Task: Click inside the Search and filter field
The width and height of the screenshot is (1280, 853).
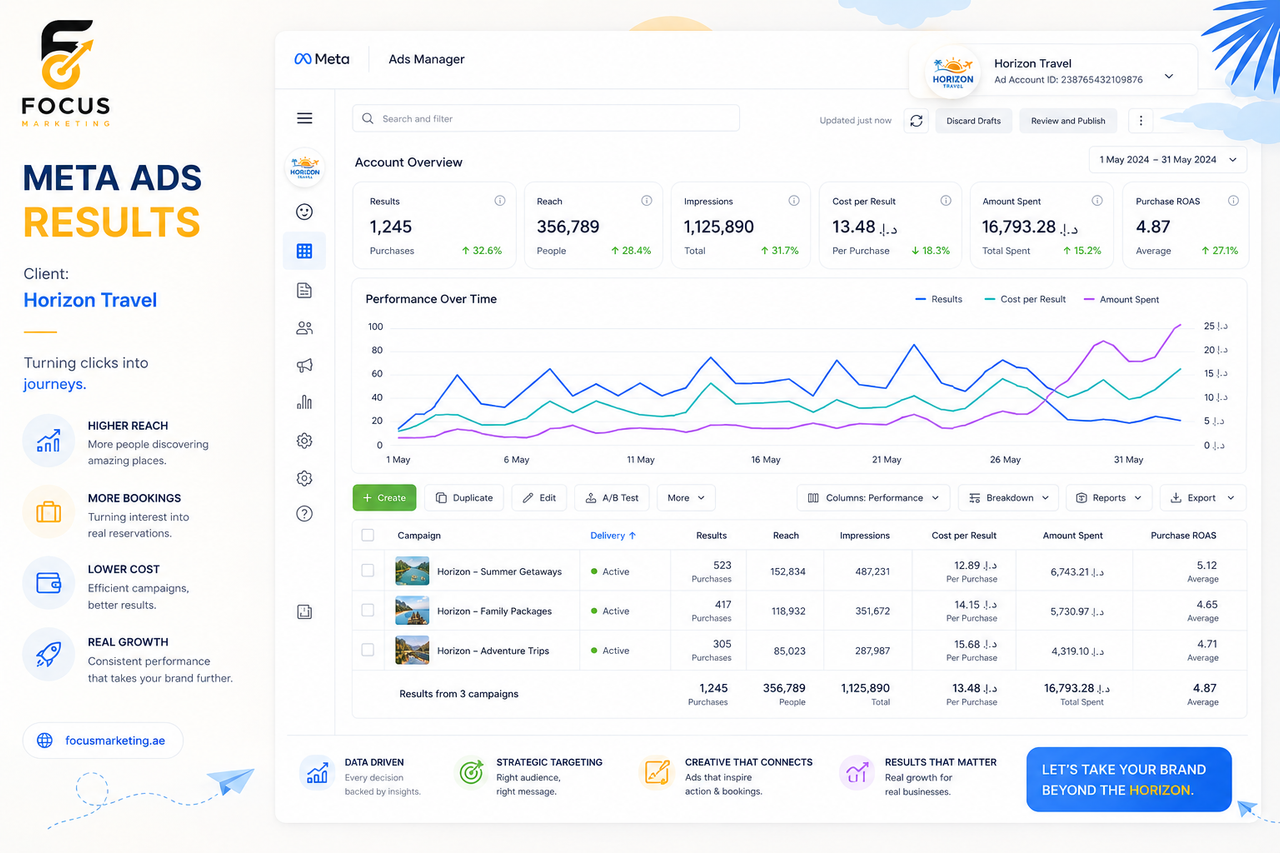Action: (546, 118)
